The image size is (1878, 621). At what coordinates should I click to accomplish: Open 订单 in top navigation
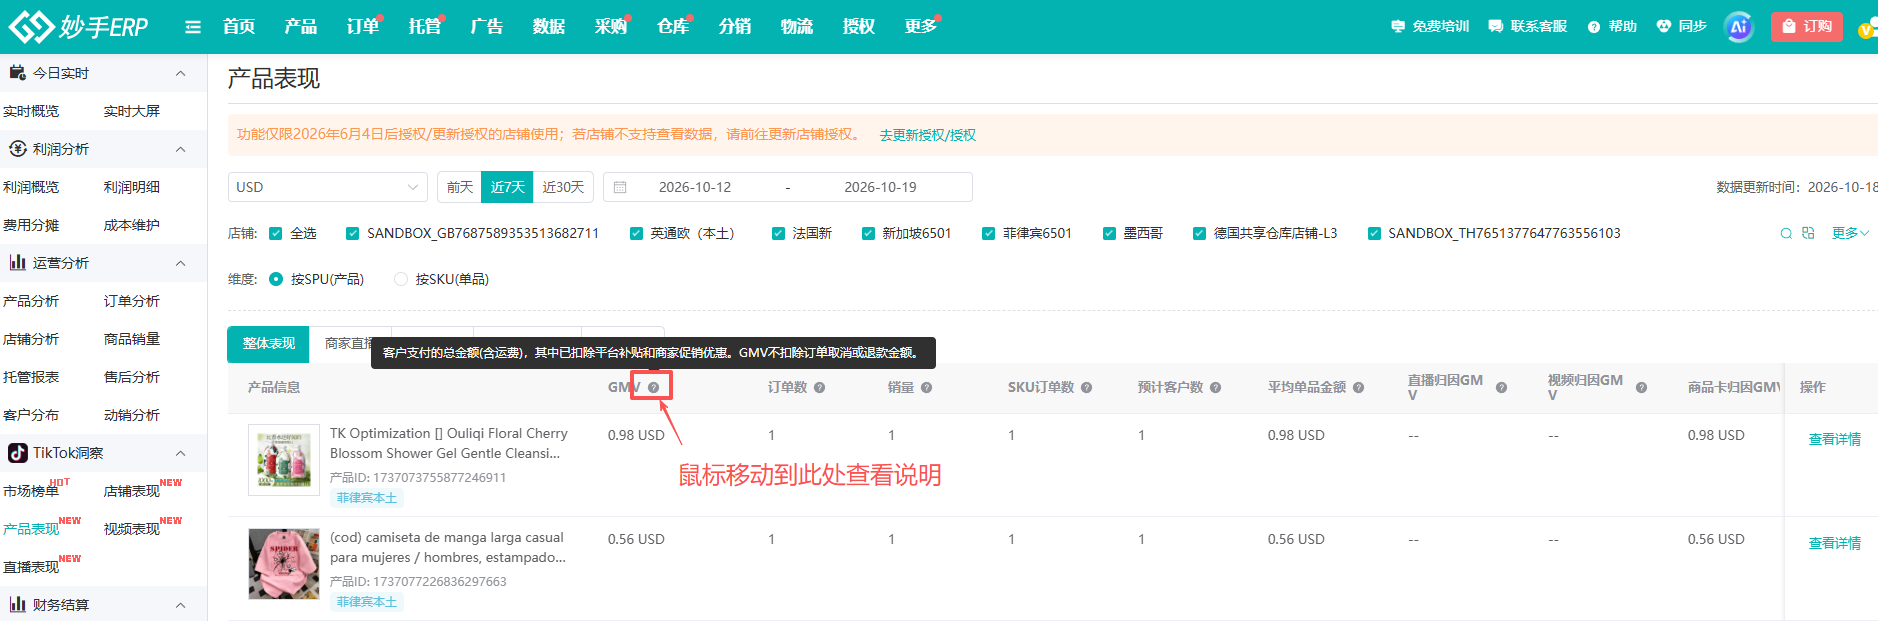coord(363,27)
